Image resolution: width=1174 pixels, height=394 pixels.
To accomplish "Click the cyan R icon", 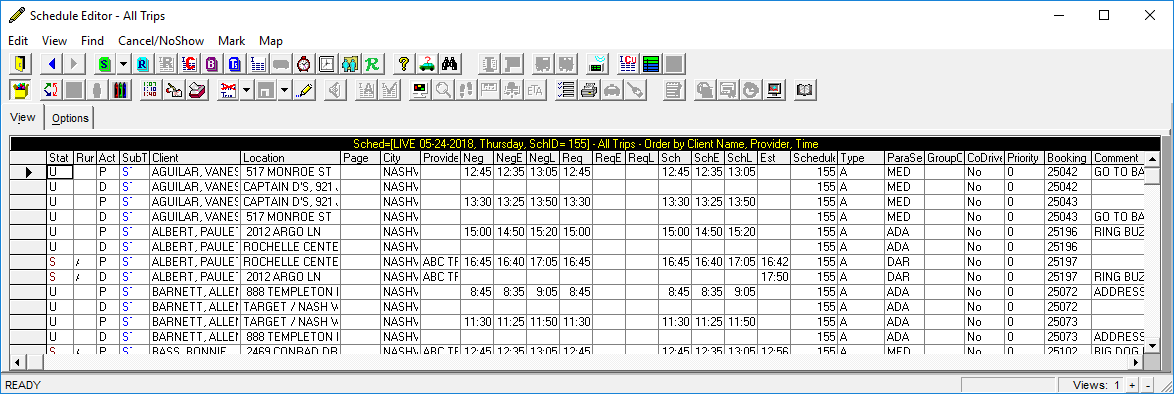I will click(x=142, y=64).
